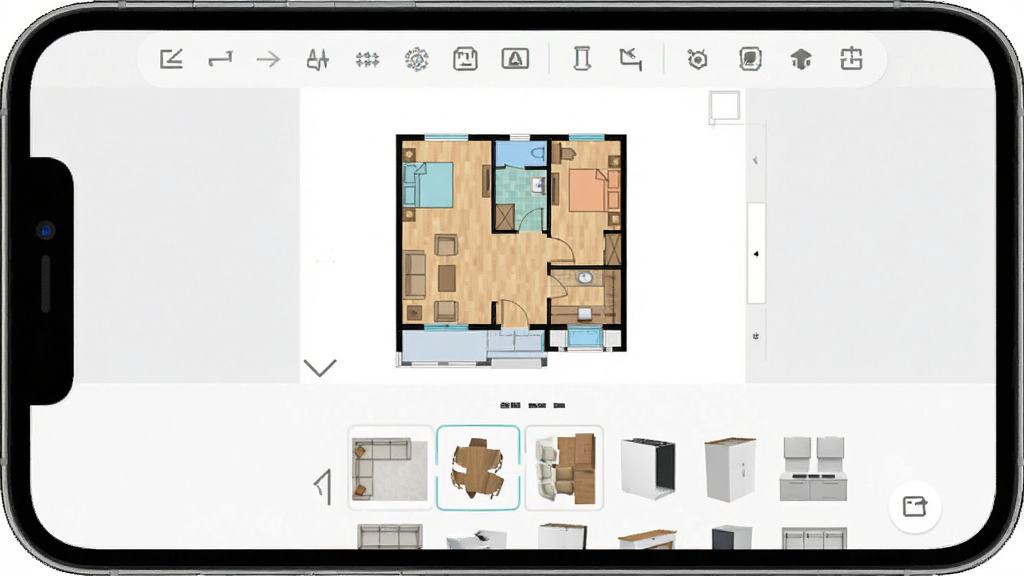Image resolution: width=1024 pixels, height=576 pixels.
Task: Tap the right-pointing arrow in the toolbar
Action: (268, 59)
